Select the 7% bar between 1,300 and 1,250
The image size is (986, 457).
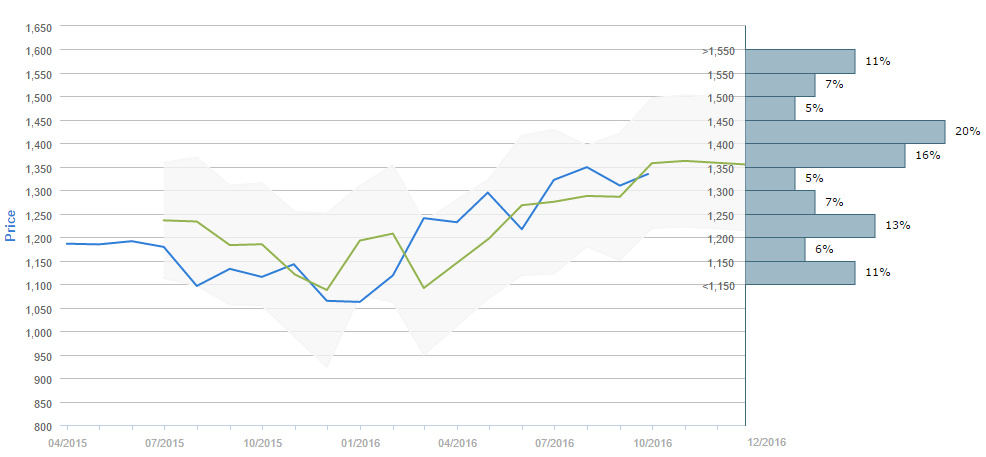[780, 202]
